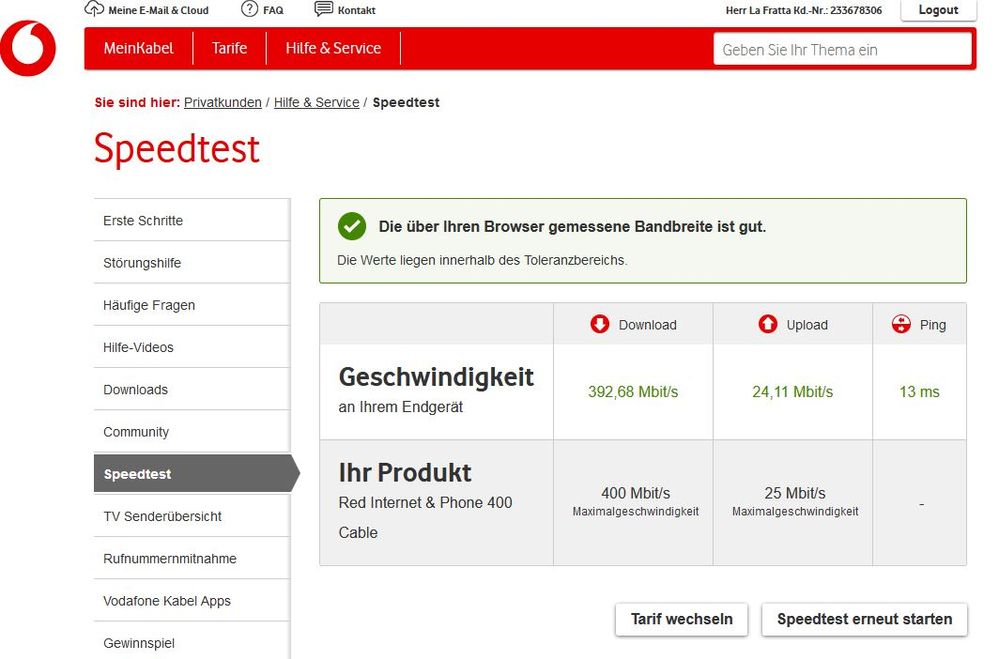This screenshot has width=999, height=659.
Task: Switch to the Tarife tab
Action: click(x=230, y=47)
